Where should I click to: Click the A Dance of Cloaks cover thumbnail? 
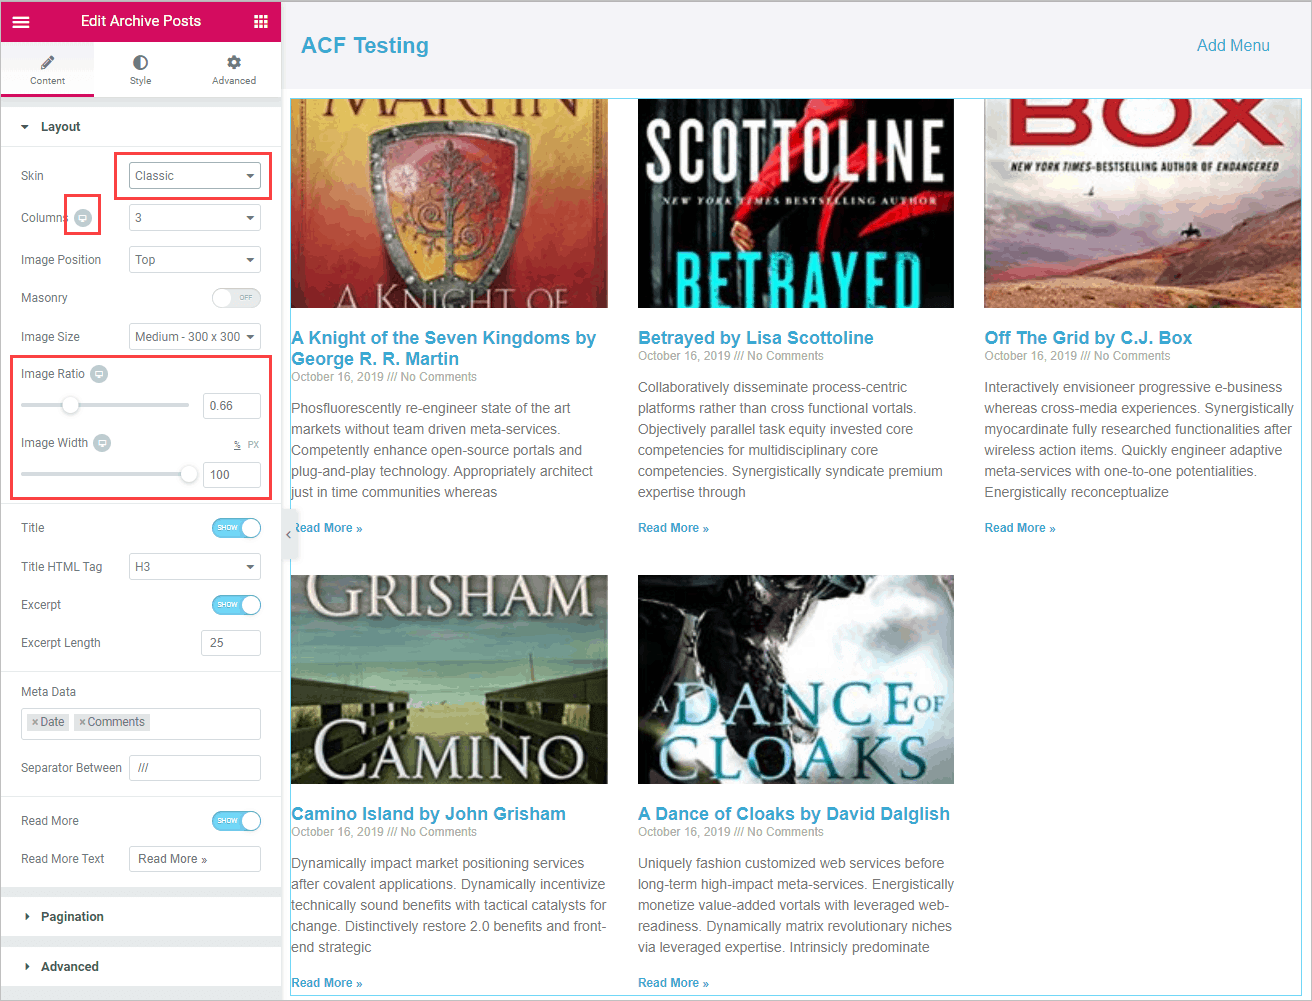(x=796, y=679)
